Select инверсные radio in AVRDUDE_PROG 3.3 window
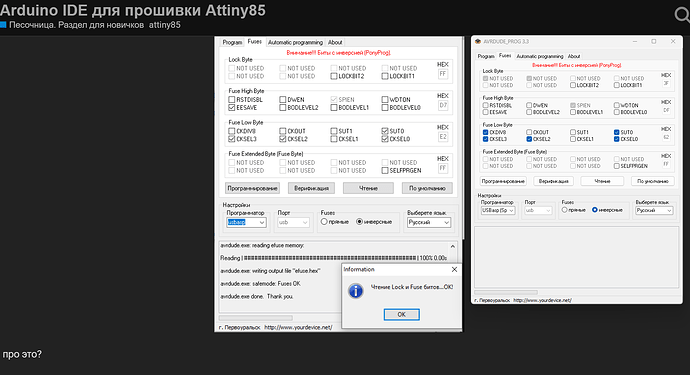This screenshot has width=690, height=375. click(x=595, y=210)
